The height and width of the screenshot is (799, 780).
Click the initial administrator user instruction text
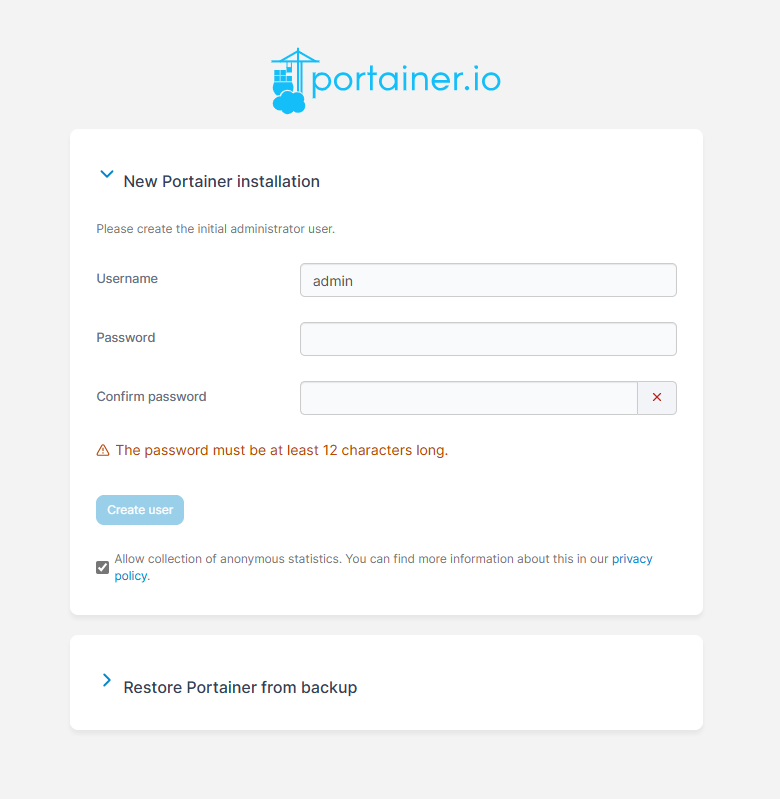pyautogui.click(x=216, y=229)
